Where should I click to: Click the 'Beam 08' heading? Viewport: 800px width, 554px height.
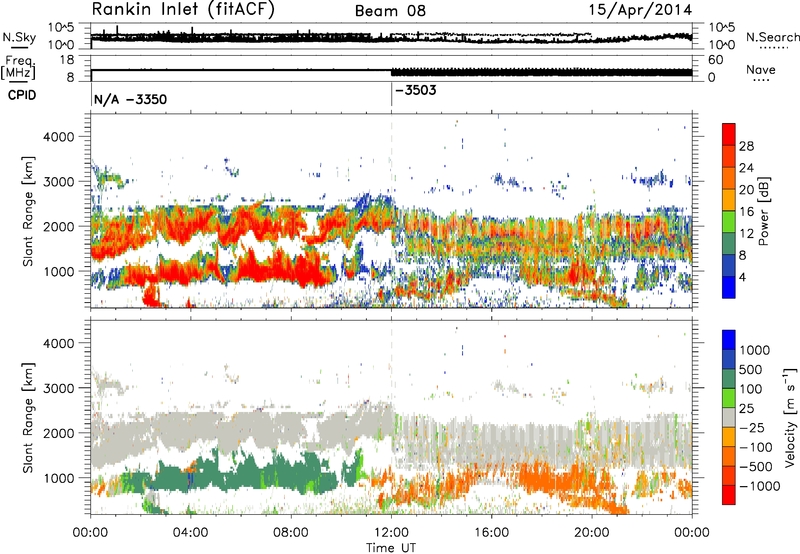[x=390, y=11]
